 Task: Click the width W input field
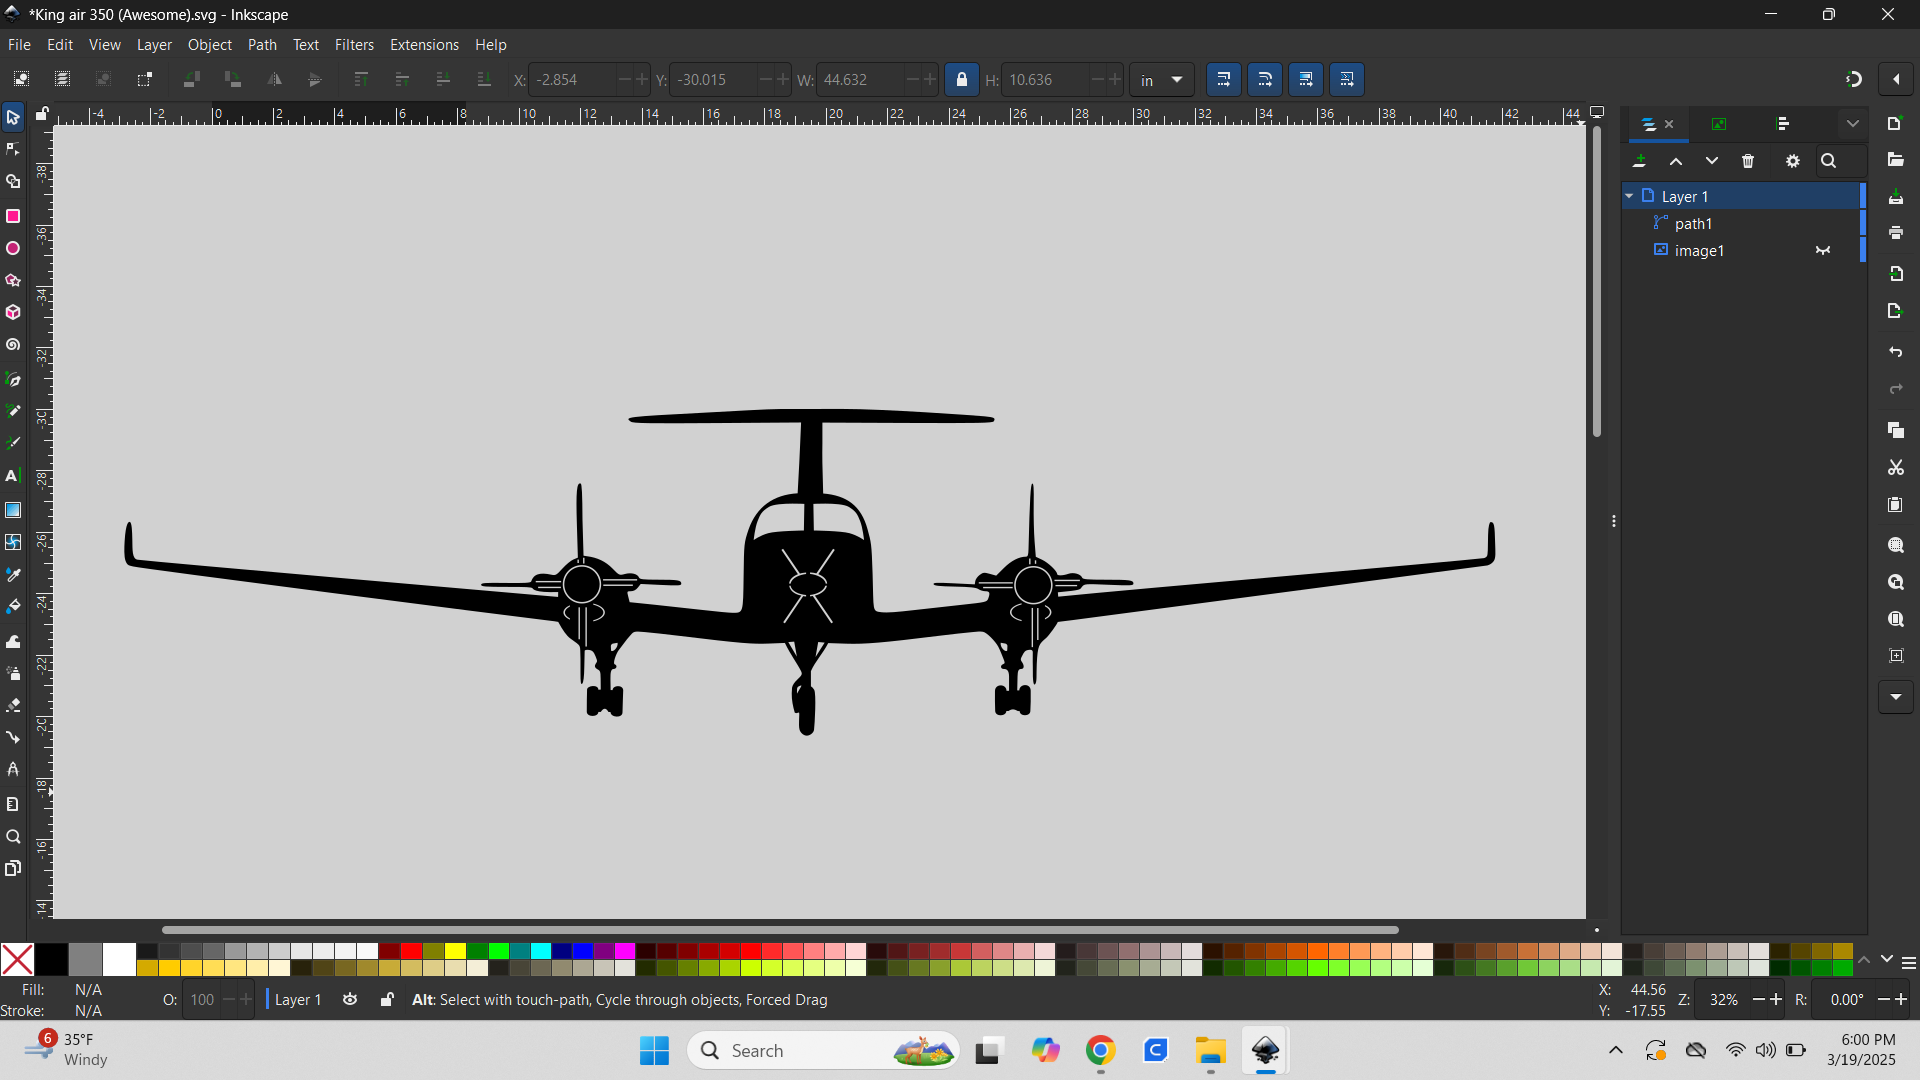coord(861,80)
